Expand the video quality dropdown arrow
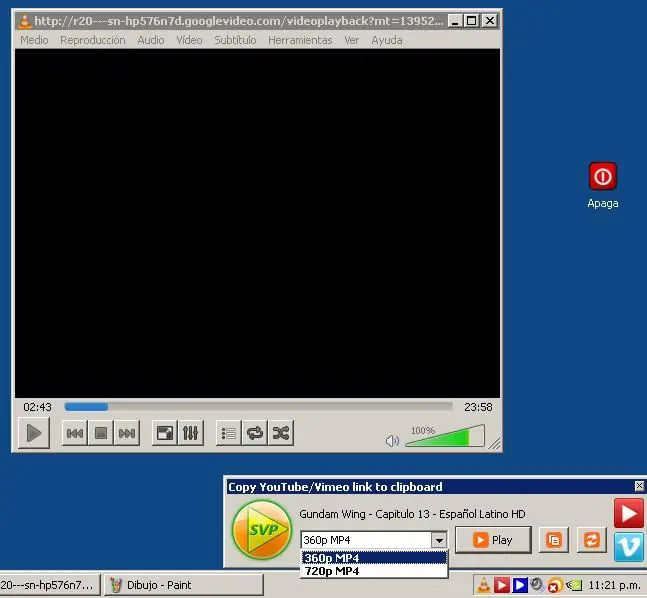Screen dimensions: 647x598 [x=439, y=540]
